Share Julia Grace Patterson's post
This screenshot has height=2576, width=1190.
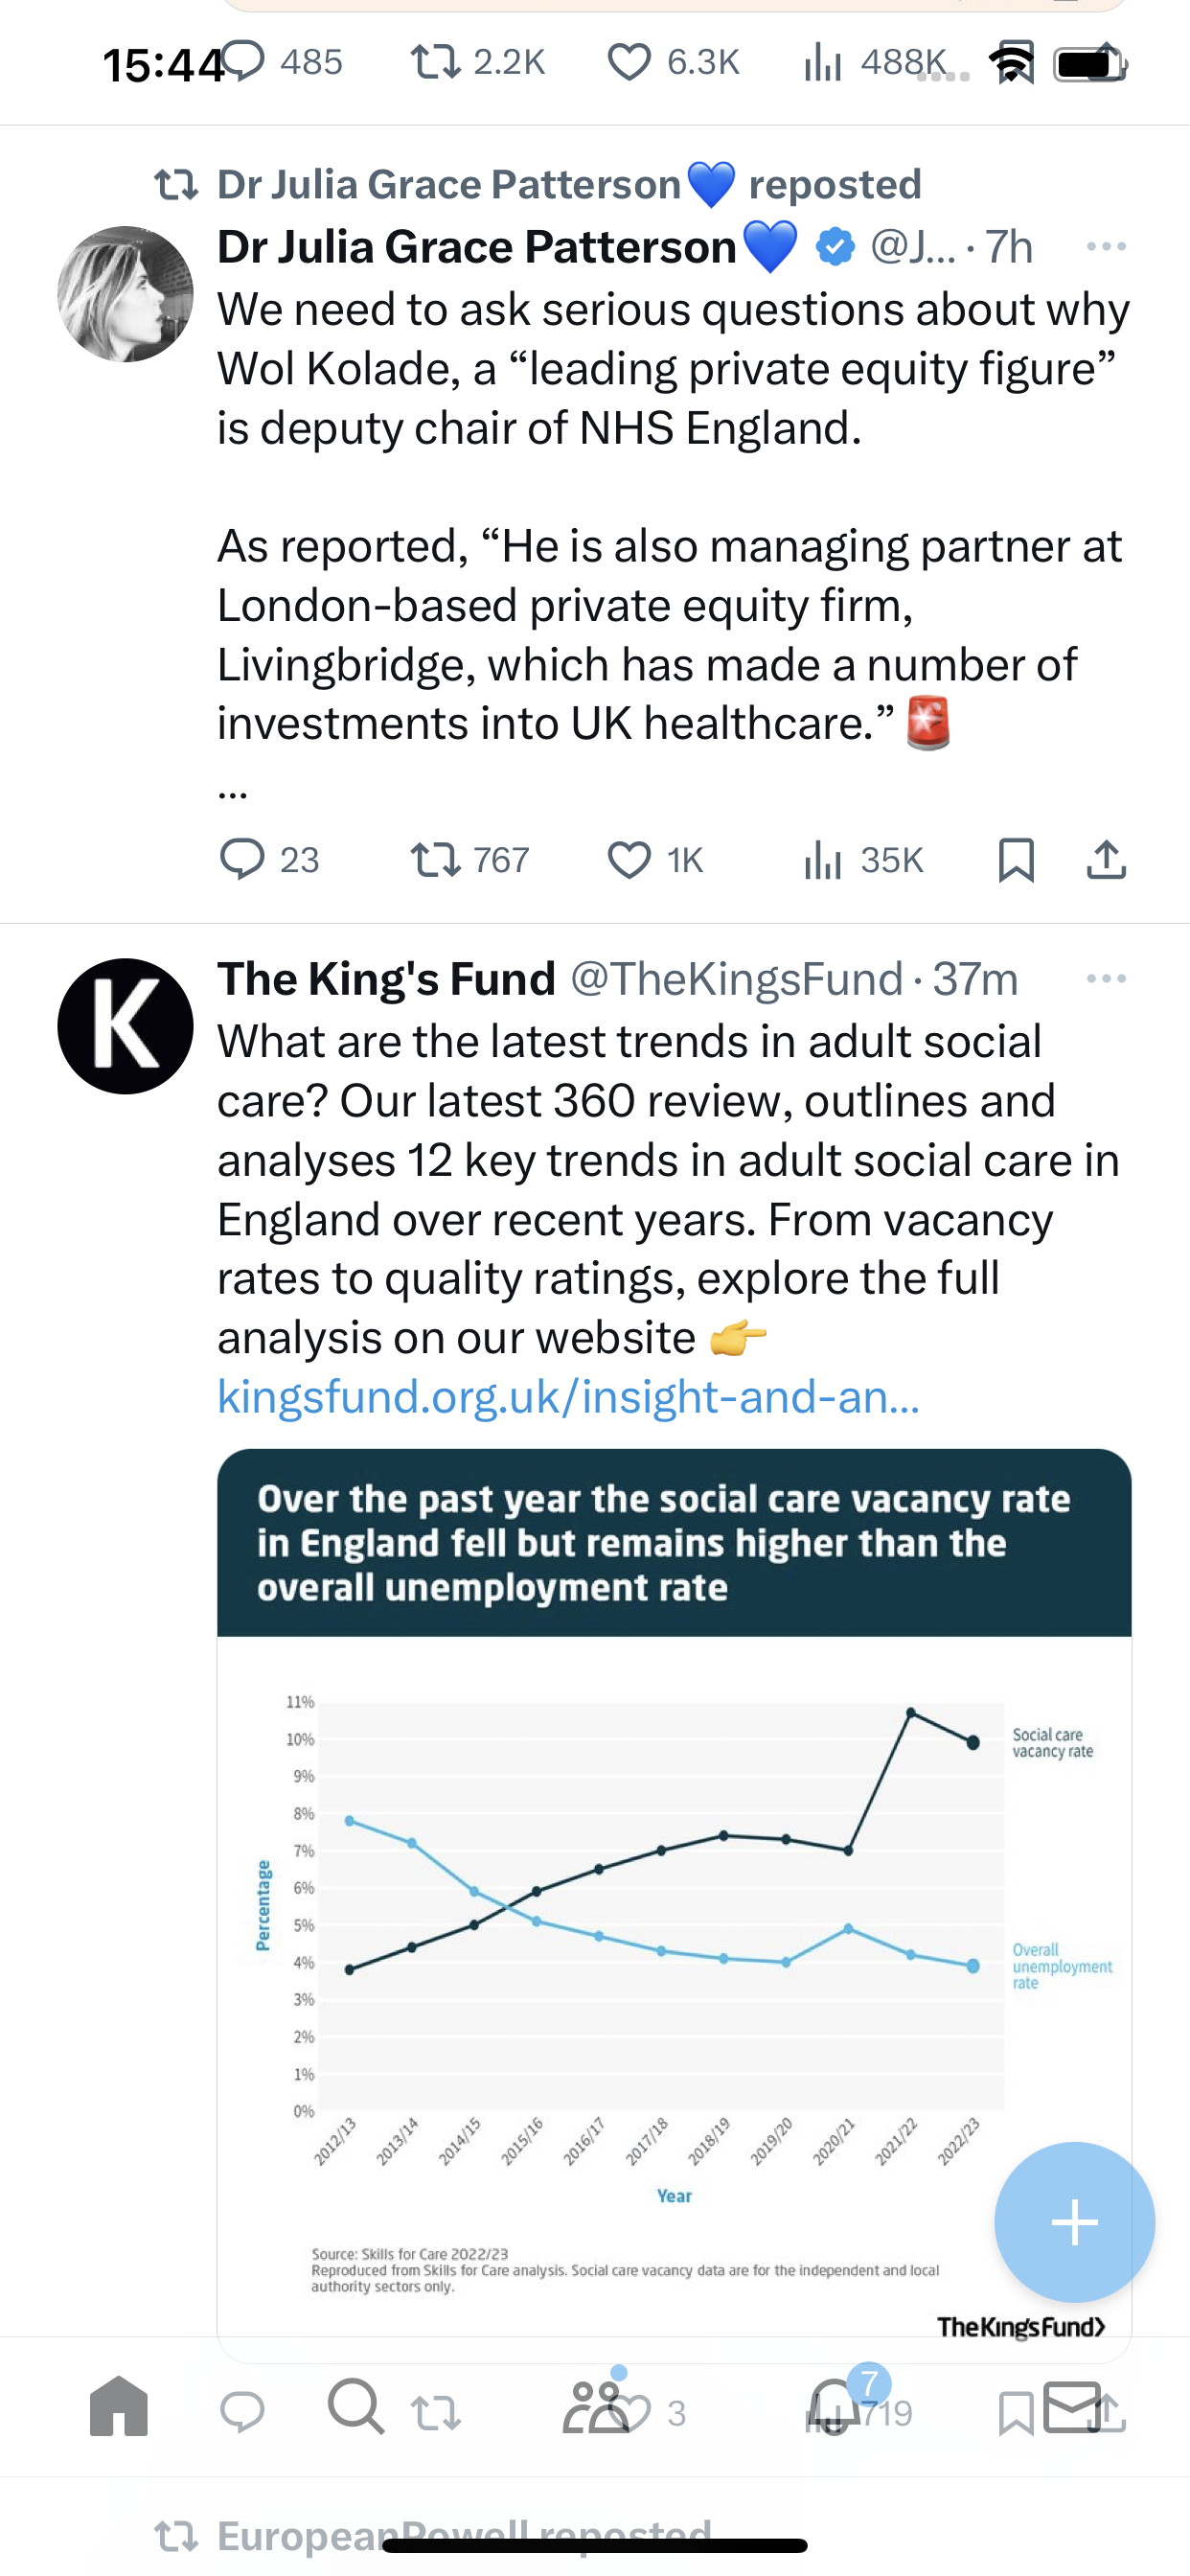point(1106,860)
